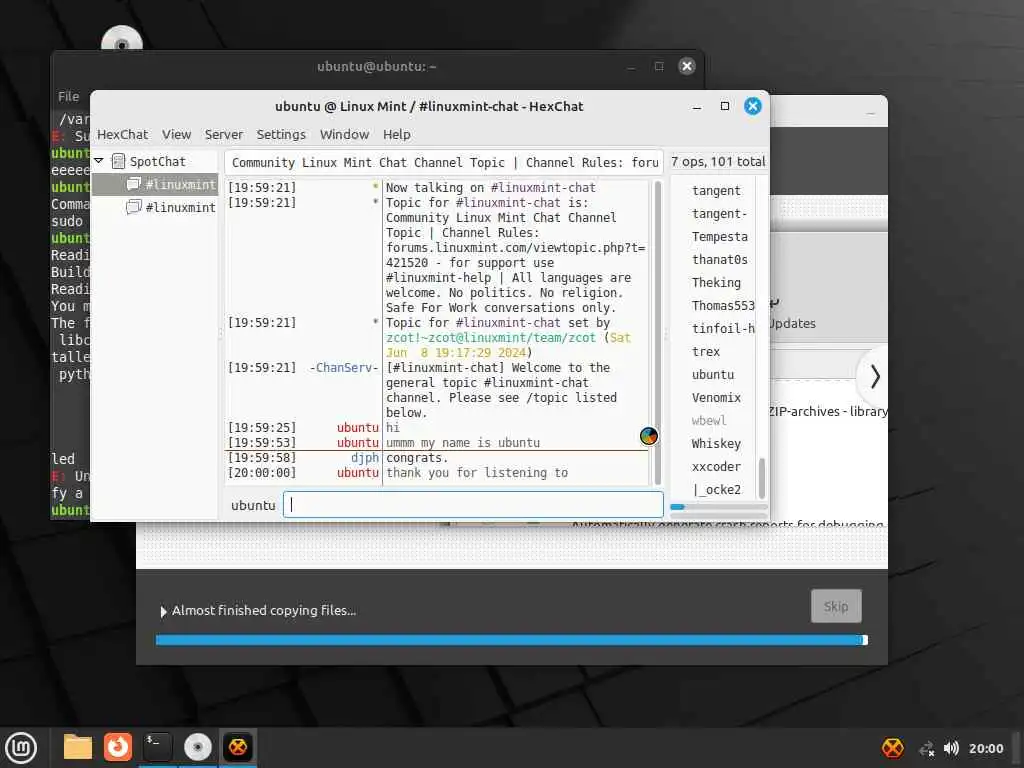Open the network connections tray icon

tap(926, 748)
